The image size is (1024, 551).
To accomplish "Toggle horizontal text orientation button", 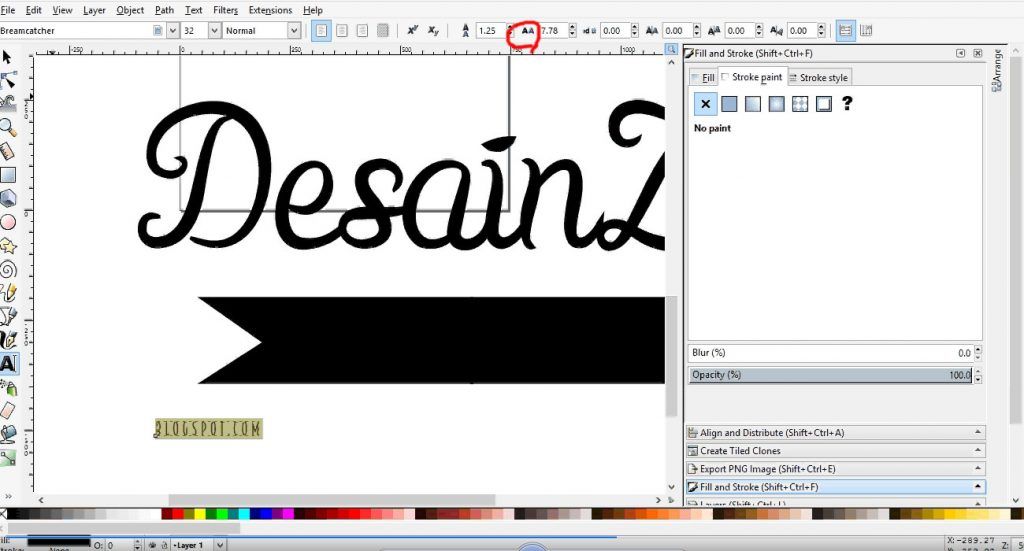I will click(846, 31).
